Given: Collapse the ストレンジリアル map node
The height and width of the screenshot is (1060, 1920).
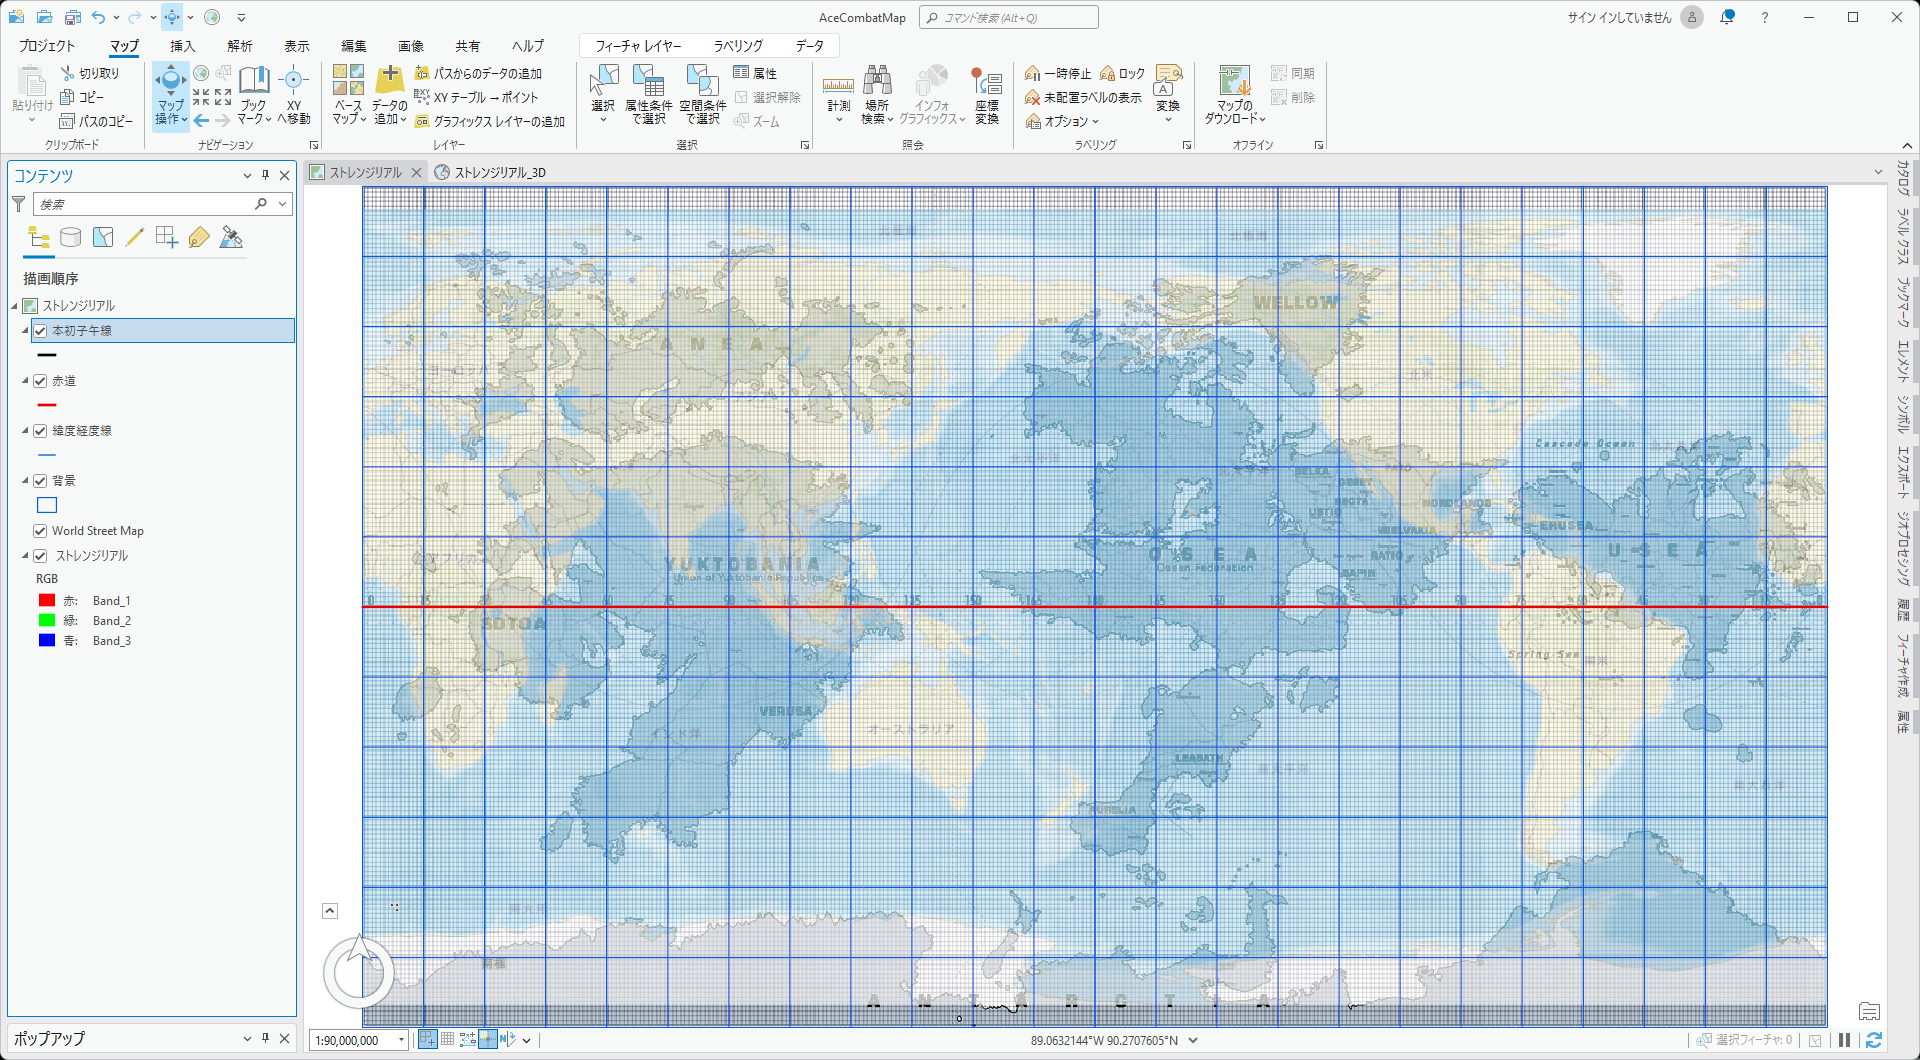Looking at the screenshot, I should tap(15, 306).
